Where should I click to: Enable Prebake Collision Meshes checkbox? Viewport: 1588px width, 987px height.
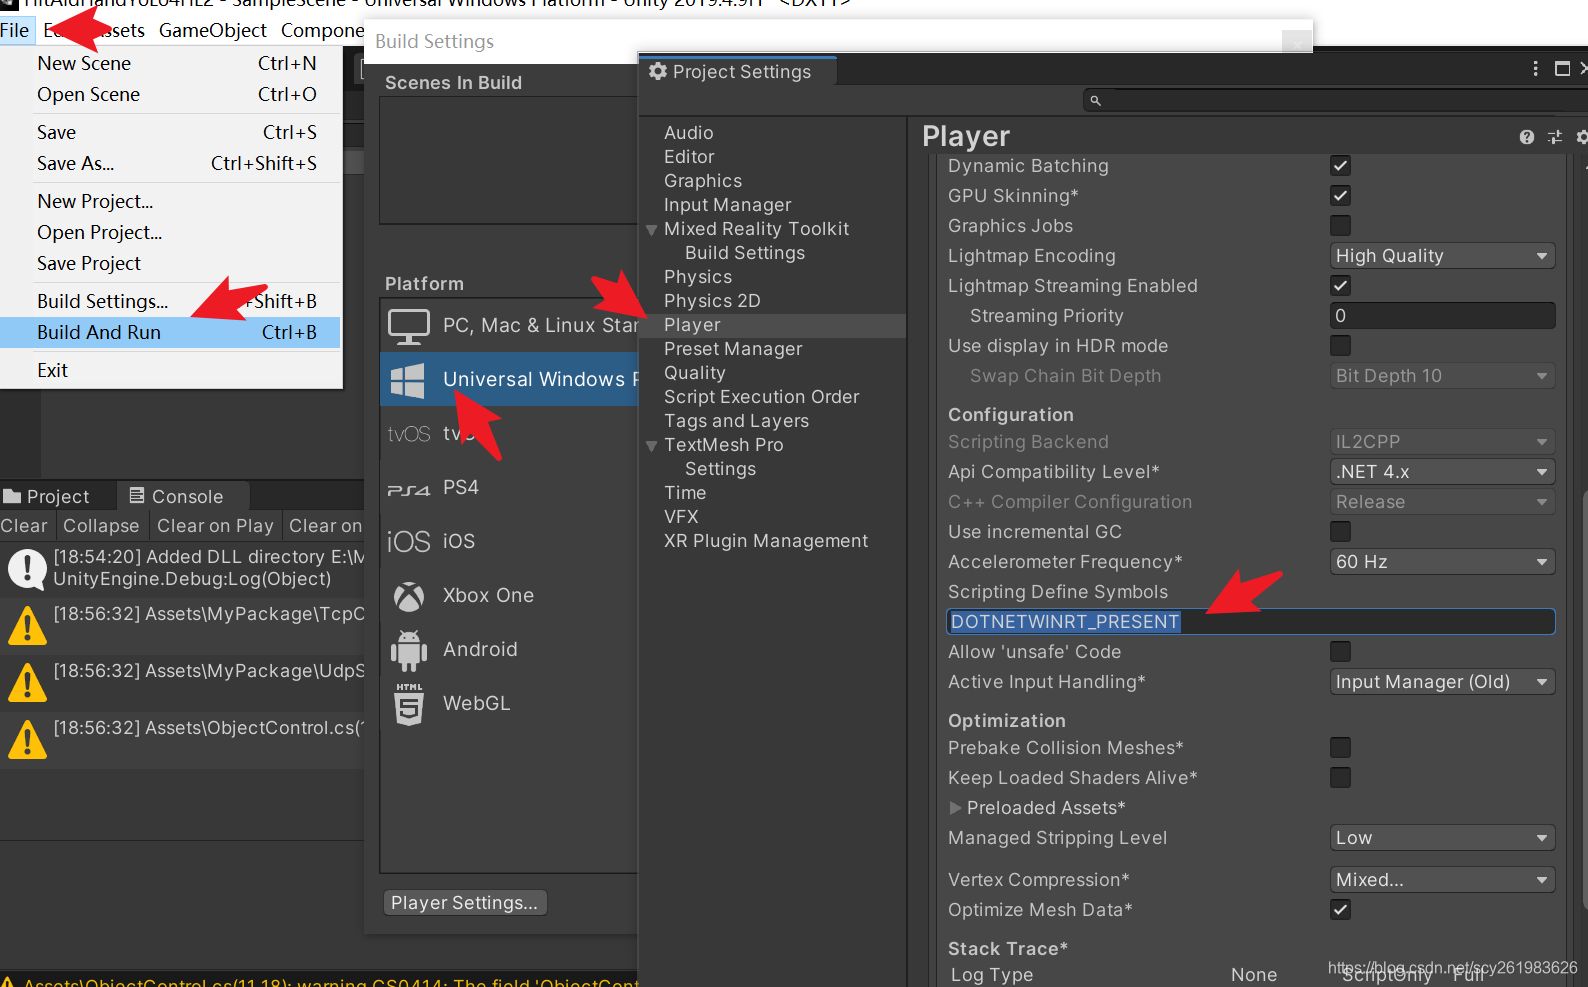point(1340,748)
